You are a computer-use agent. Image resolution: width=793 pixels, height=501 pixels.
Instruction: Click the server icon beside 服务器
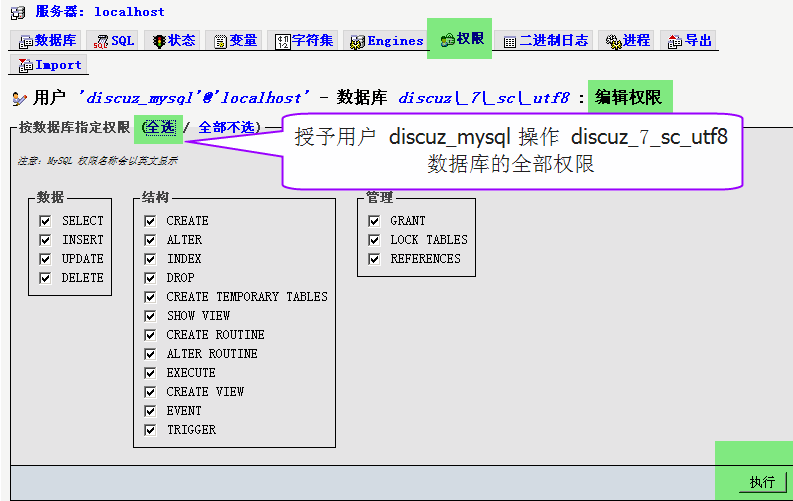point(18,13)
